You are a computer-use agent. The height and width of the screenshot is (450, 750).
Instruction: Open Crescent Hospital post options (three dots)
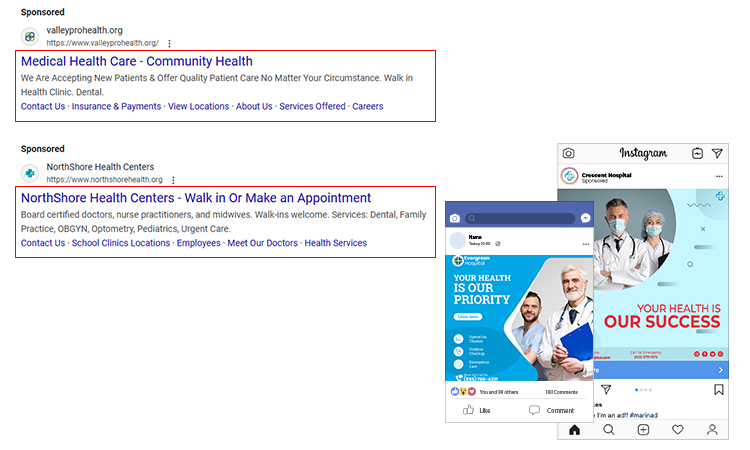point(719,176)
